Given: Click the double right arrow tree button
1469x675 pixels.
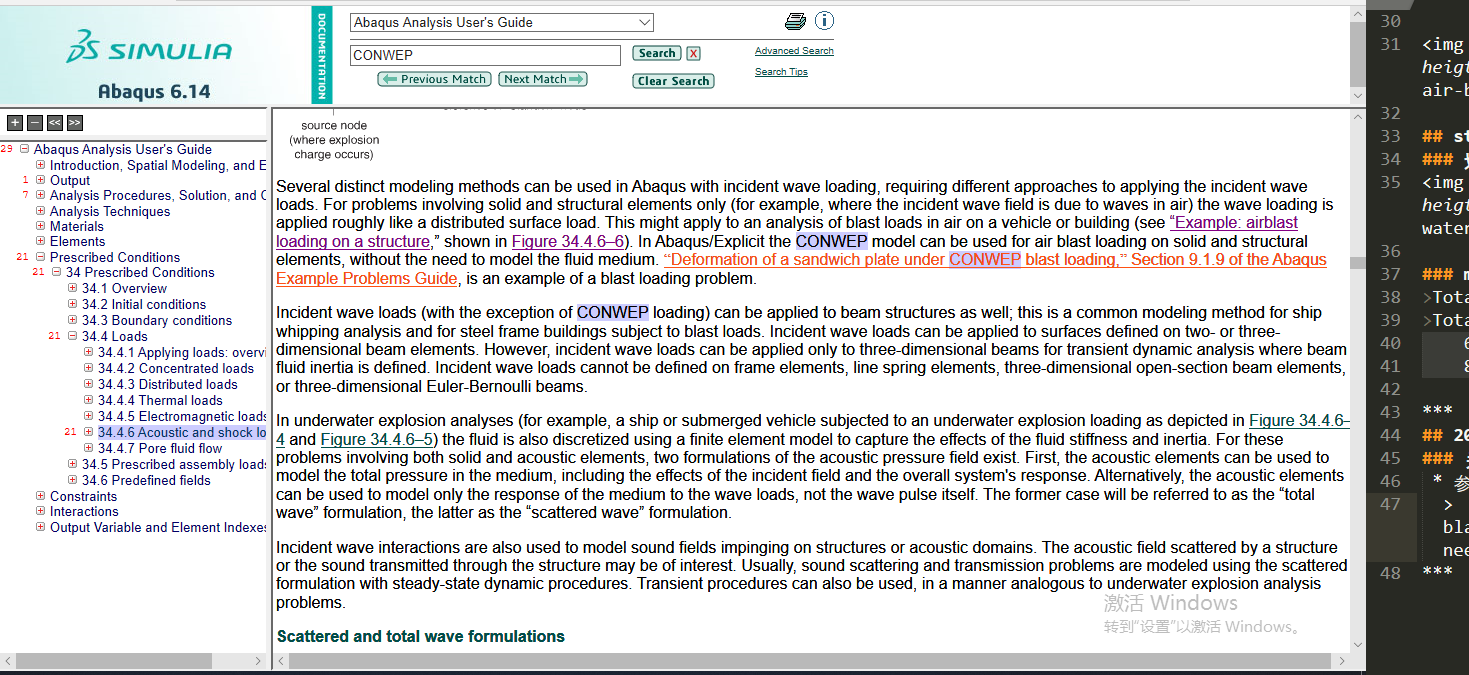Looking at the screenshot, I should (75, 123).
